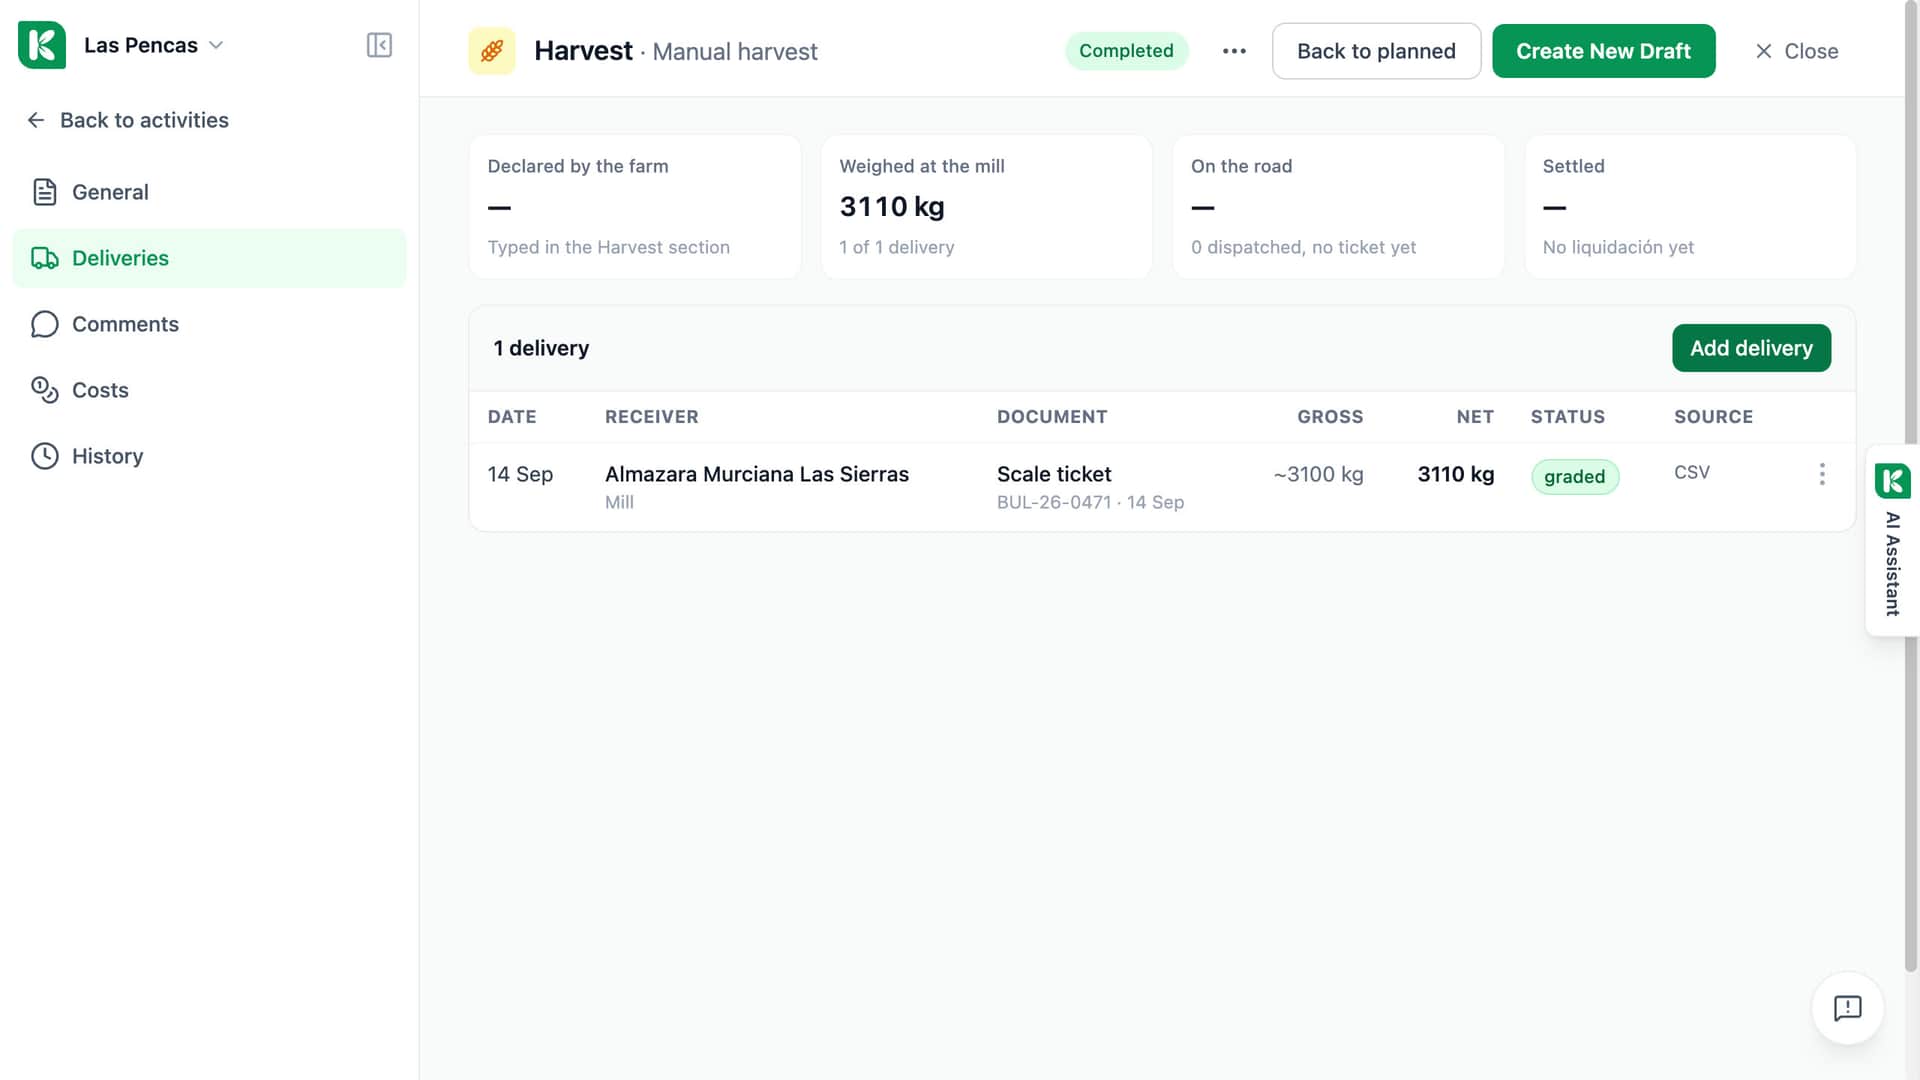
Task: Click the 1 delivery heading
Action: tap(541, 348)
